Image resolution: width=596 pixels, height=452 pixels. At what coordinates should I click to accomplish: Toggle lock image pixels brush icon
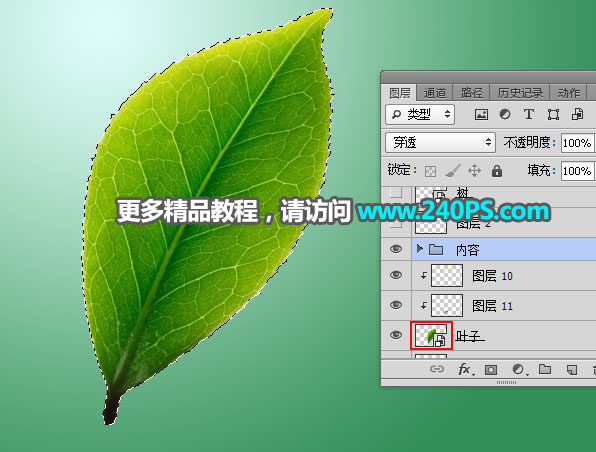click(x=453, y=171)
